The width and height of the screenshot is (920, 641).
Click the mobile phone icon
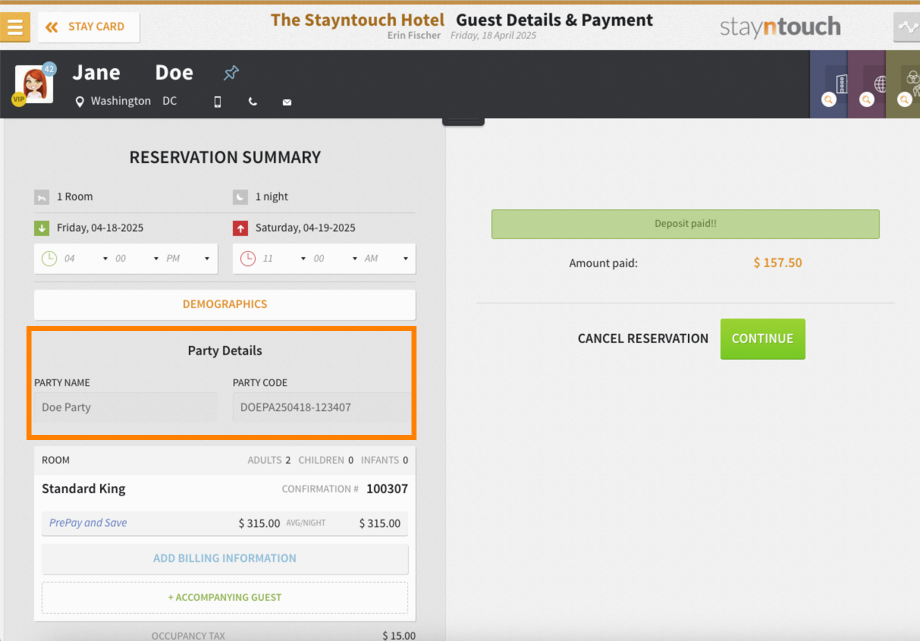218,102
